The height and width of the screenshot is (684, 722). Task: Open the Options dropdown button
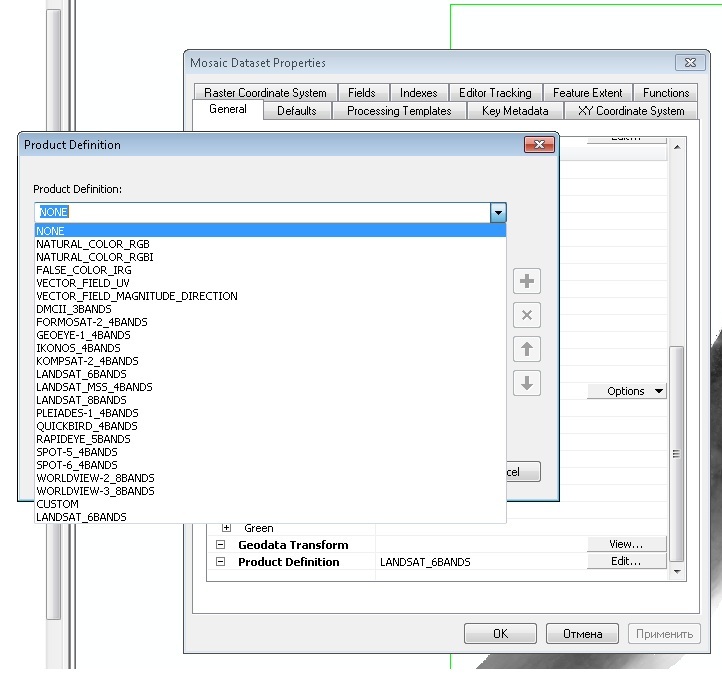[x=626, y=391]
